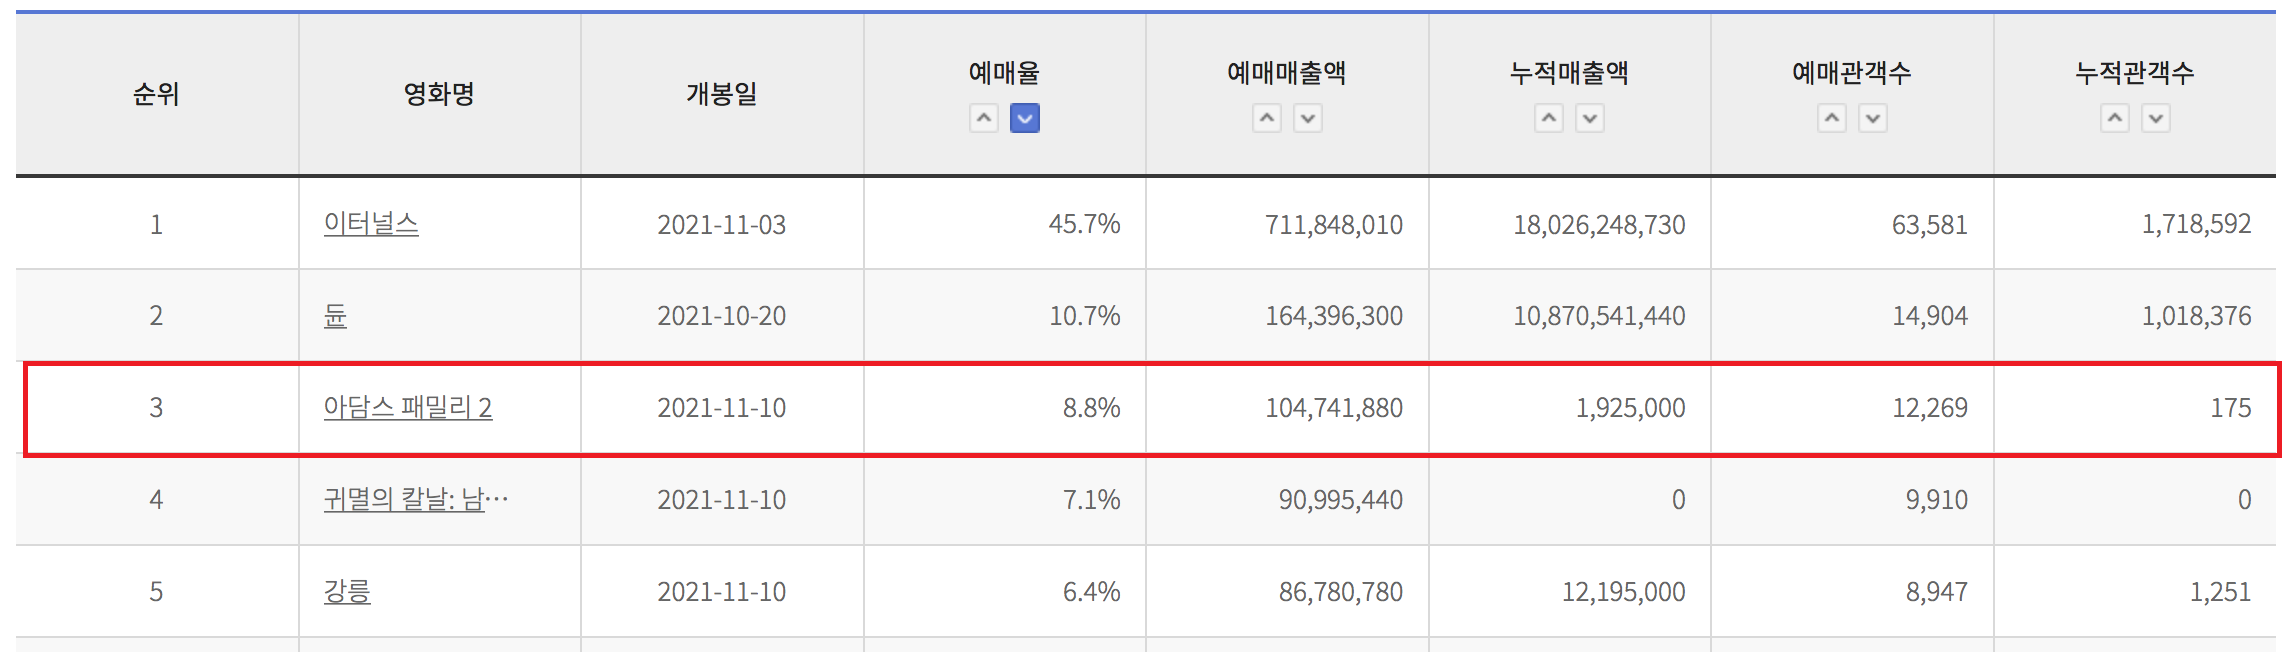Image resolution: width=2290 pixels, height=652 pixels.
Task: Sort 예매관객수 descending with down arrow
Action: point(1873,118)
